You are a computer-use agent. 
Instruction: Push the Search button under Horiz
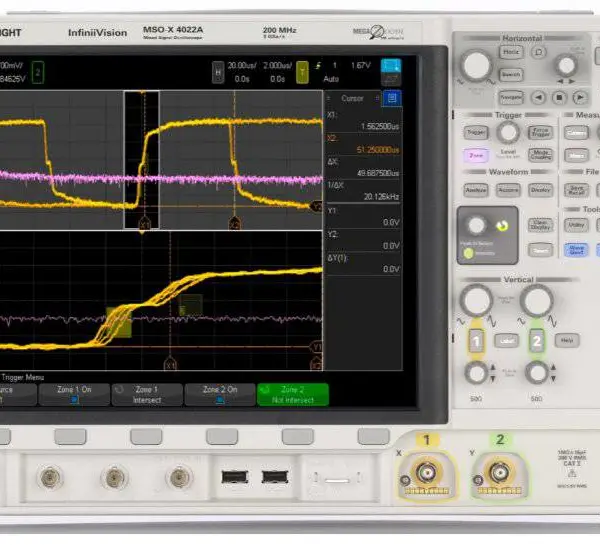click(x=511, y=74)
